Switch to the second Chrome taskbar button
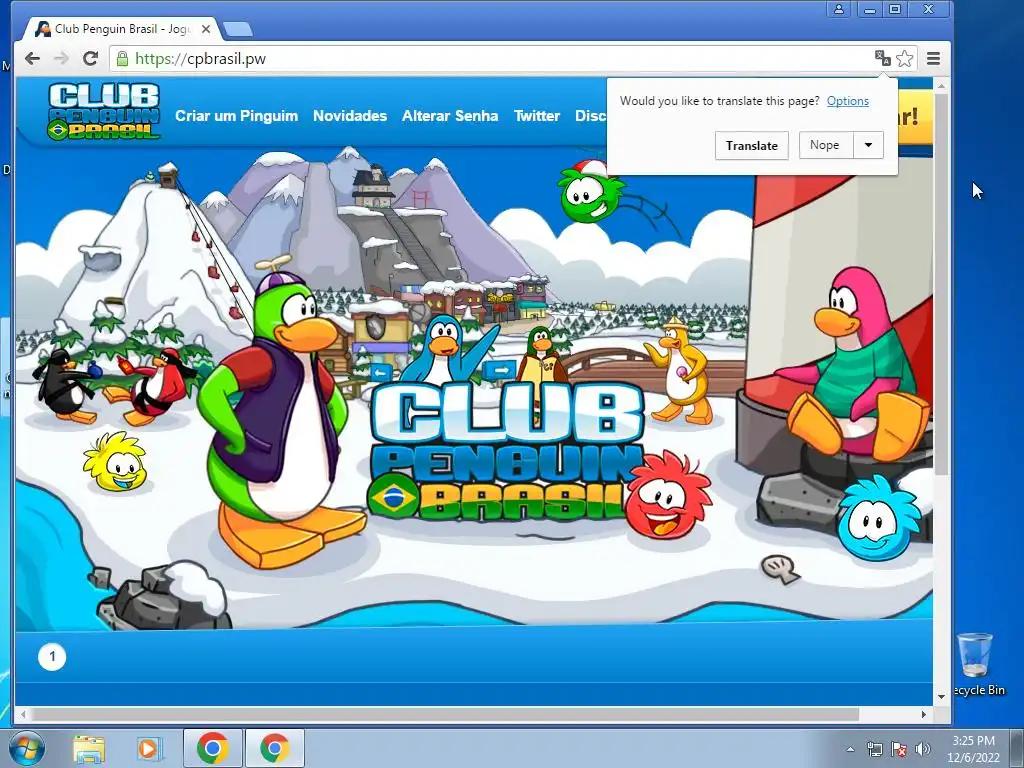The width and height of the screenshot is (1024, 768). 275,748
